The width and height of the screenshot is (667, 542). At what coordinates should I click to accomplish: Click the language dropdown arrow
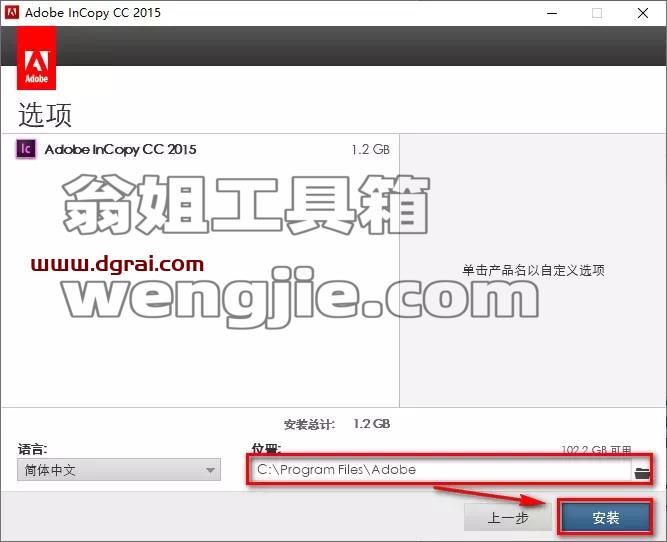coord(210,470)
